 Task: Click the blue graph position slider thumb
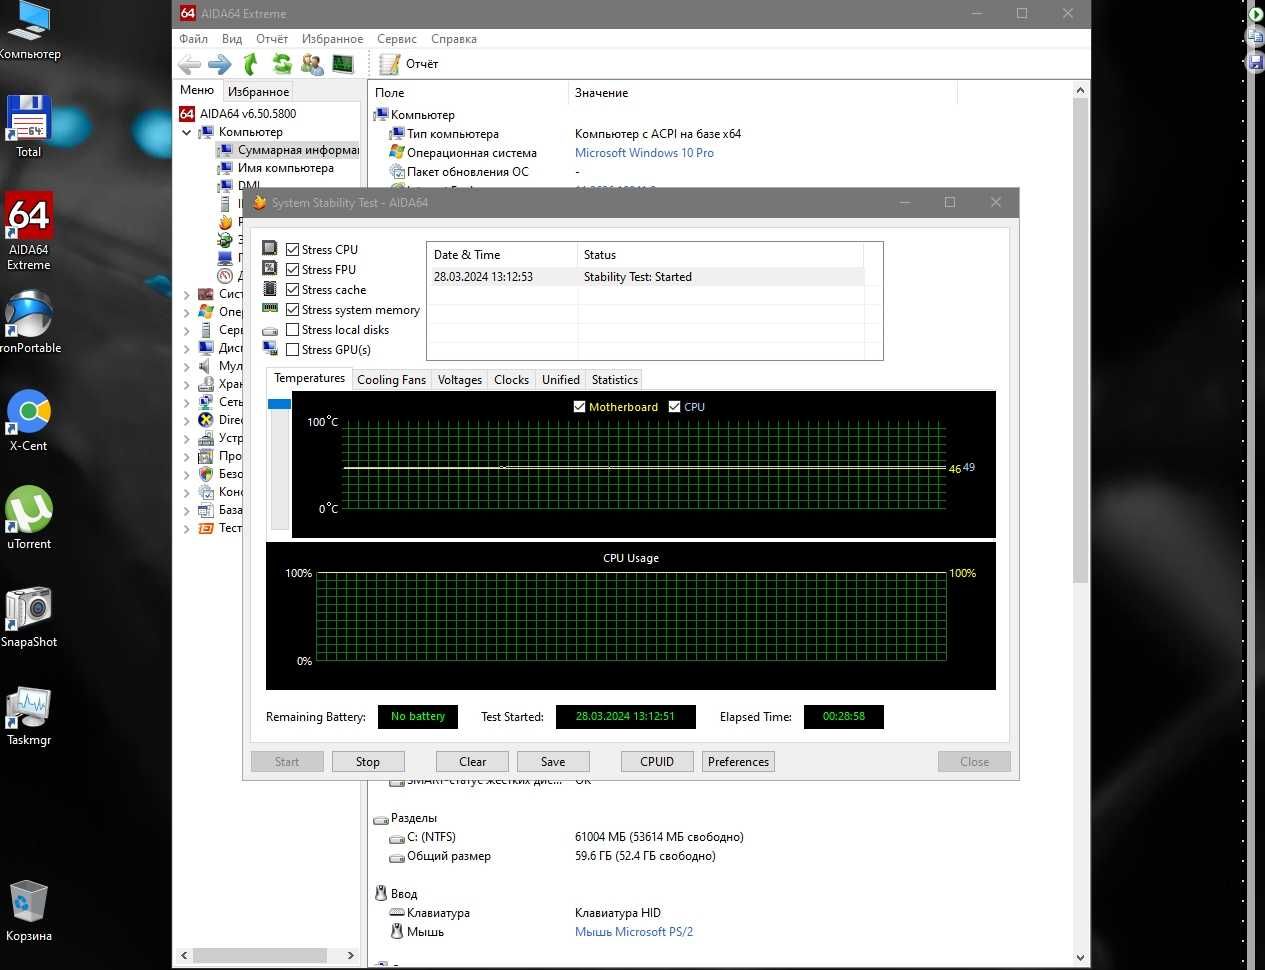click(x=279, y=404)
